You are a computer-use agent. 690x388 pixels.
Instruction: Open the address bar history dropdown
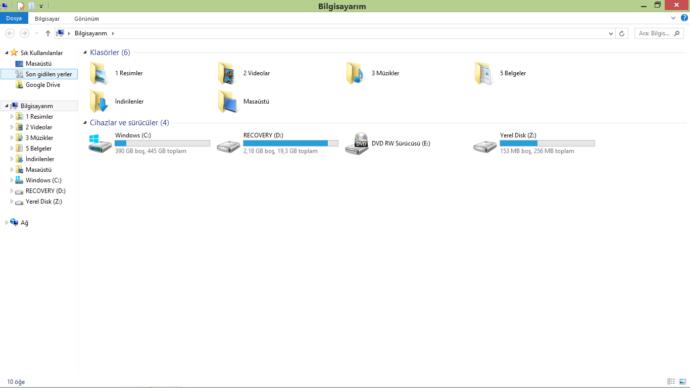point(611,33)
